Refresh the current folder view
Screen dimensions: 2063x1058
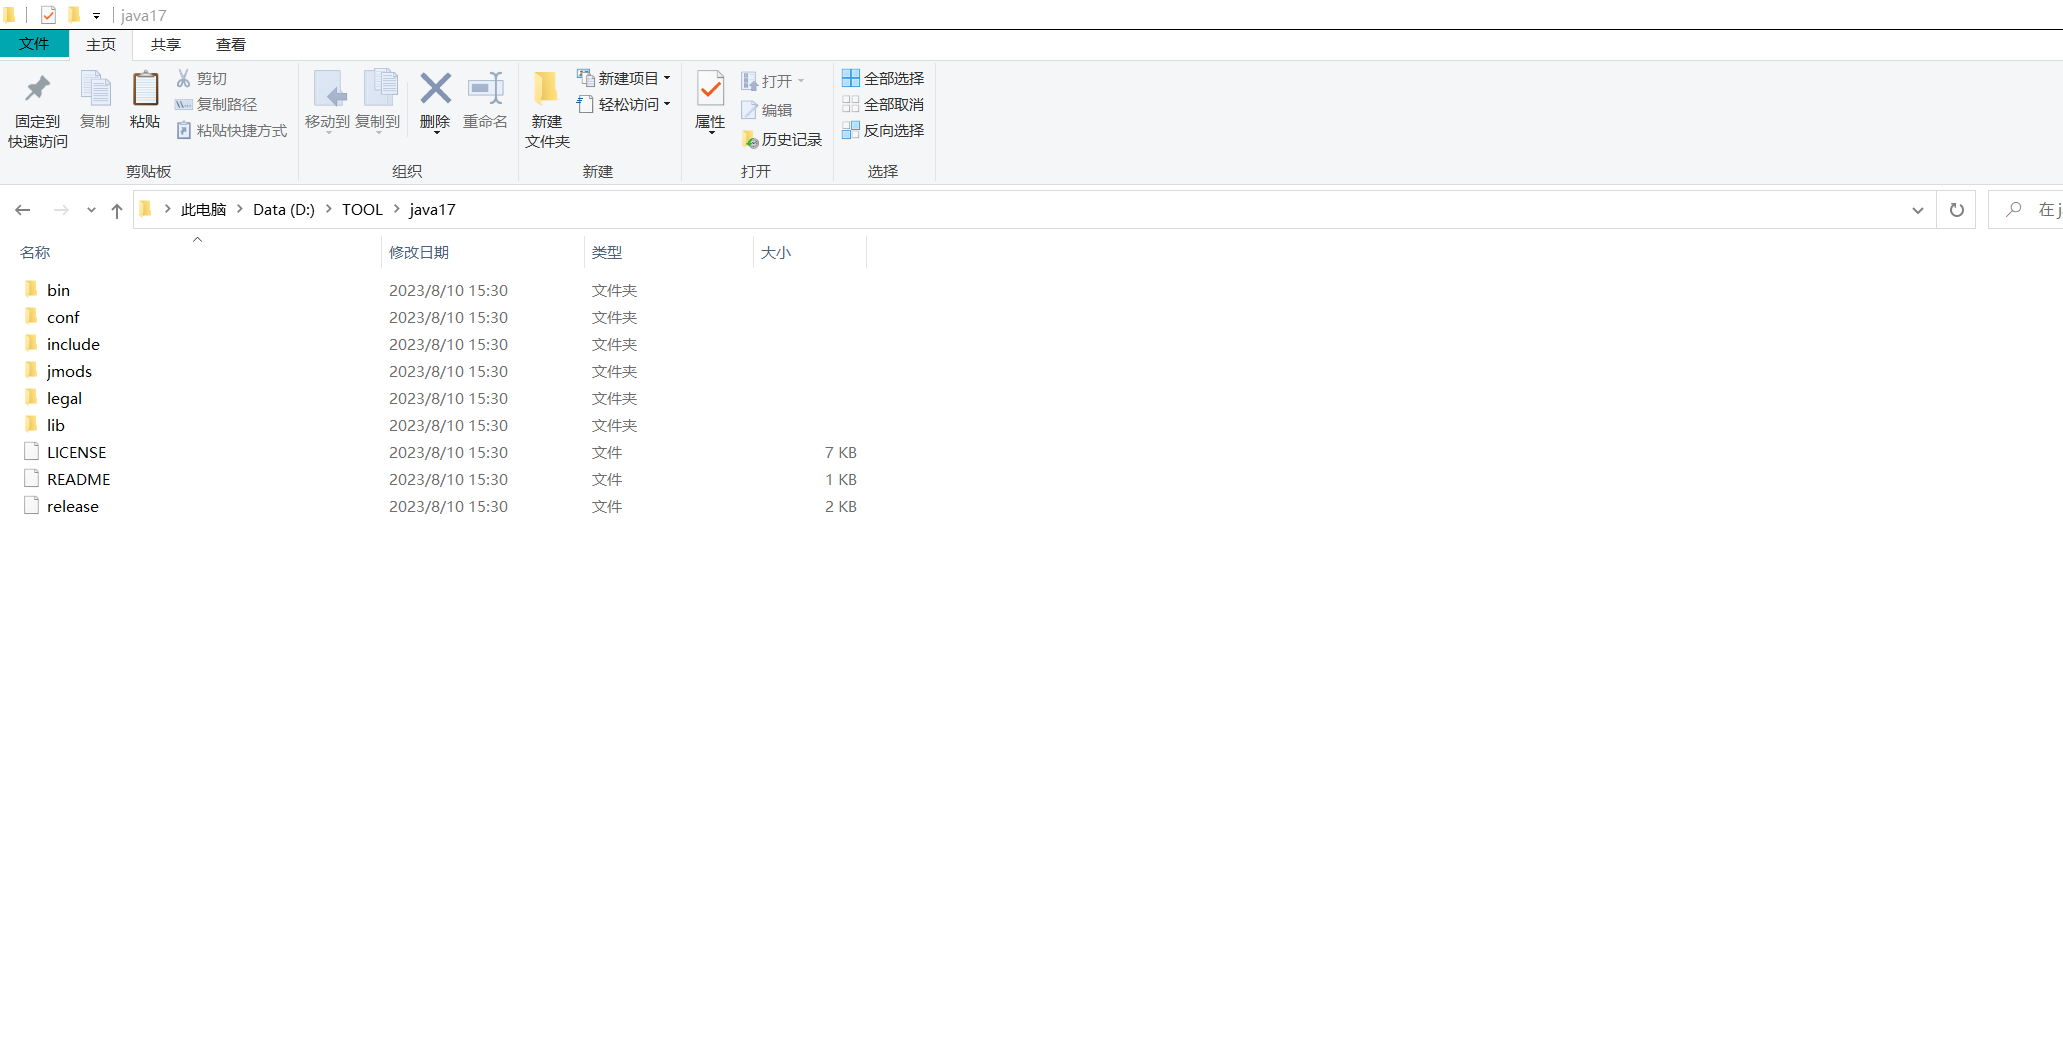1956,209
